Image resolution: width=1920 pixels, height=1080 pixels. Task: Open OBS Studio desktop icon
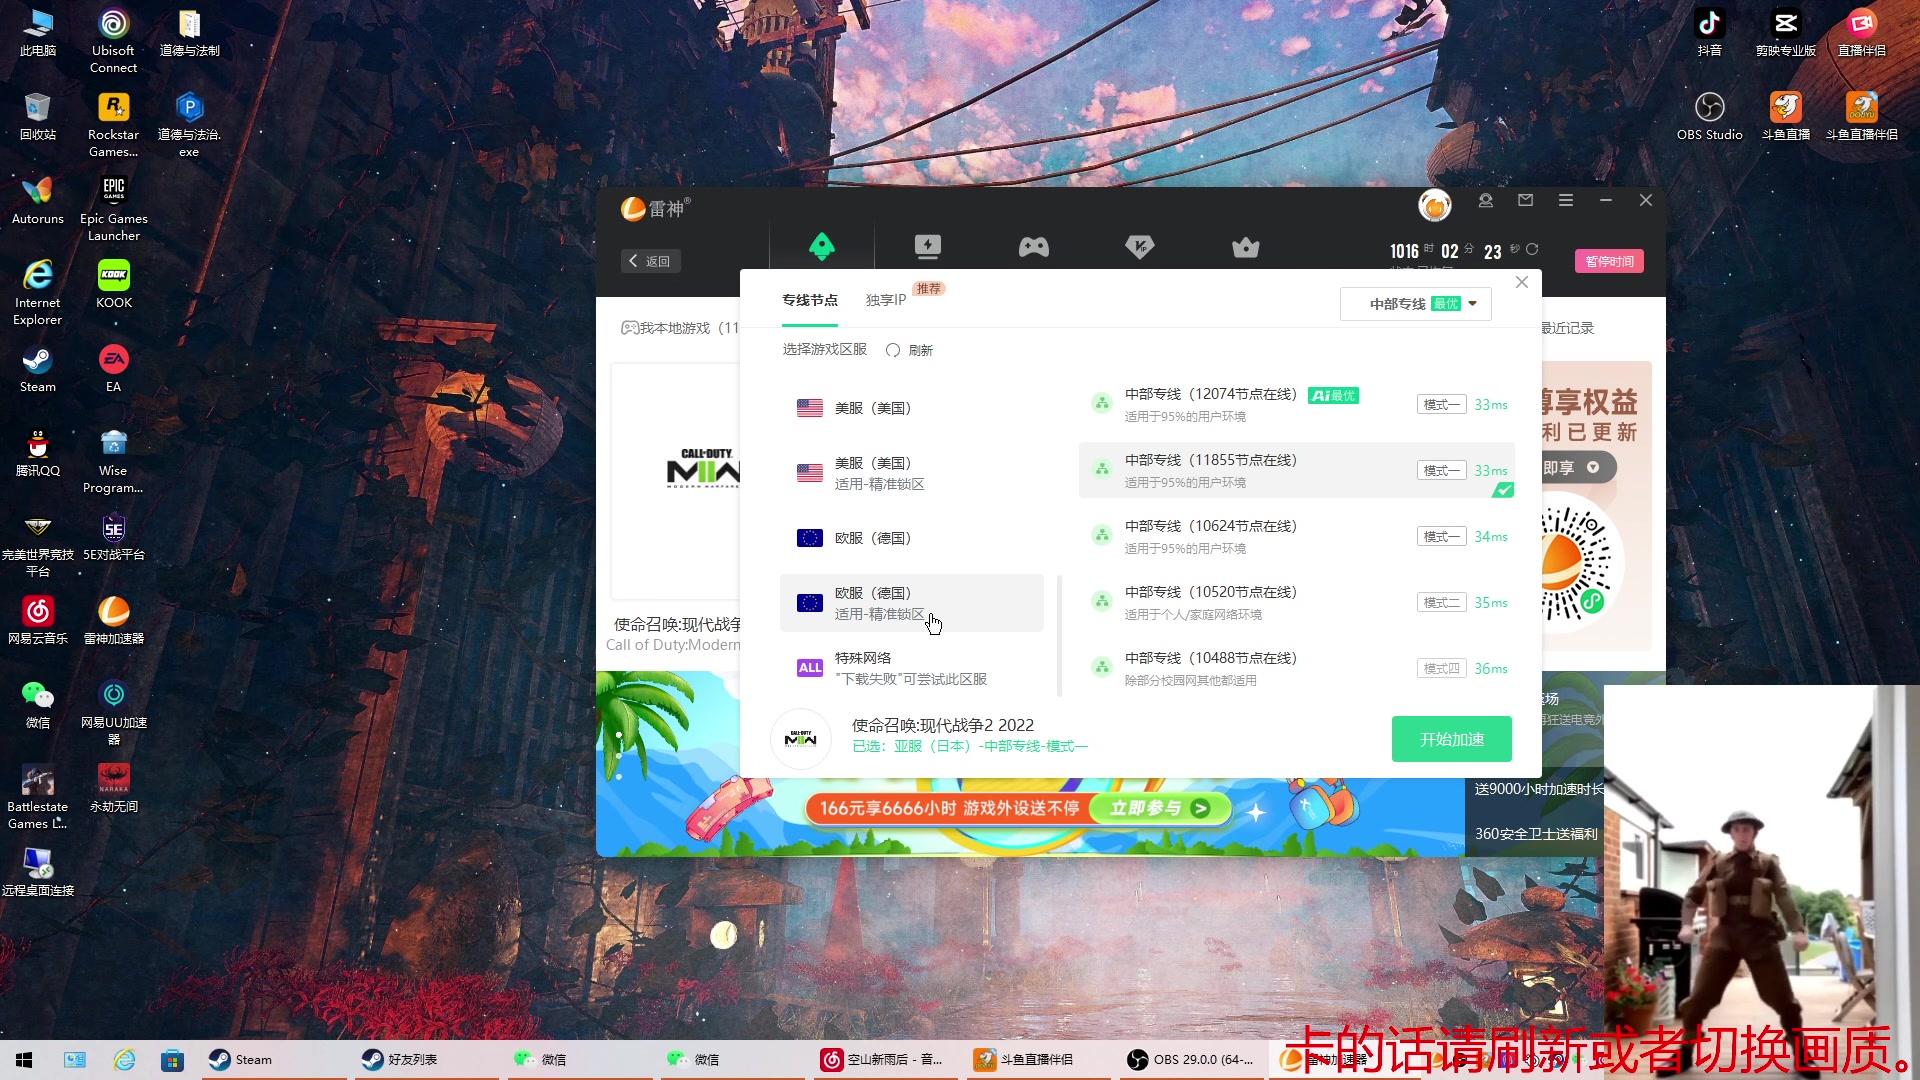coord(1709,116)
